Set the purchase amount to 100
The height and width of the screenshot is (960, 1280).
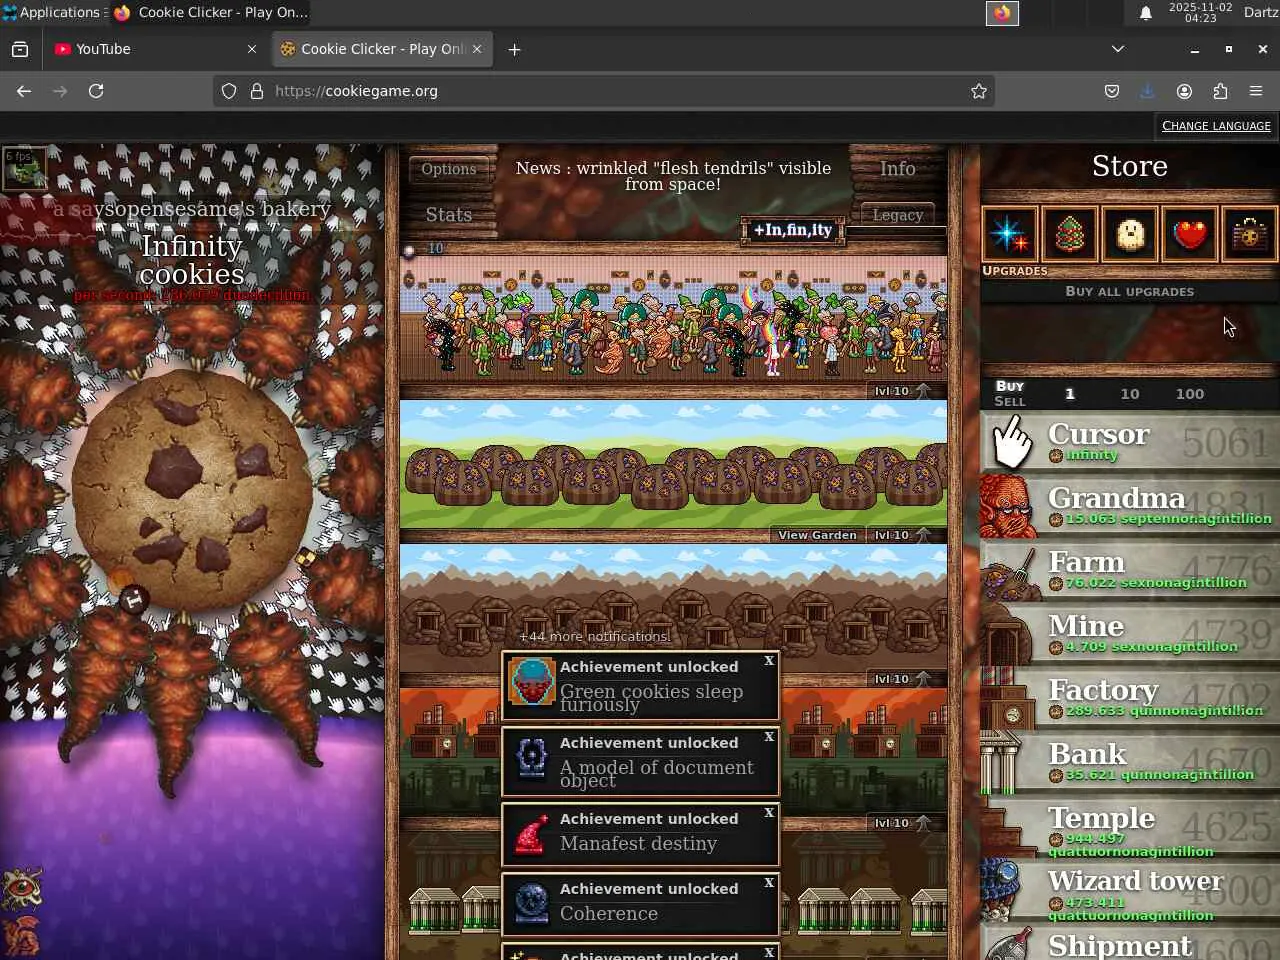1190,394
